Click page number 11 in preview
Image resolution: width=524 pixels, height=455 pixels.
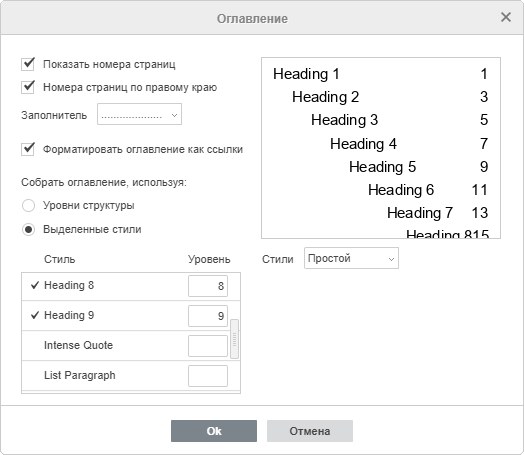pos(480,190)
